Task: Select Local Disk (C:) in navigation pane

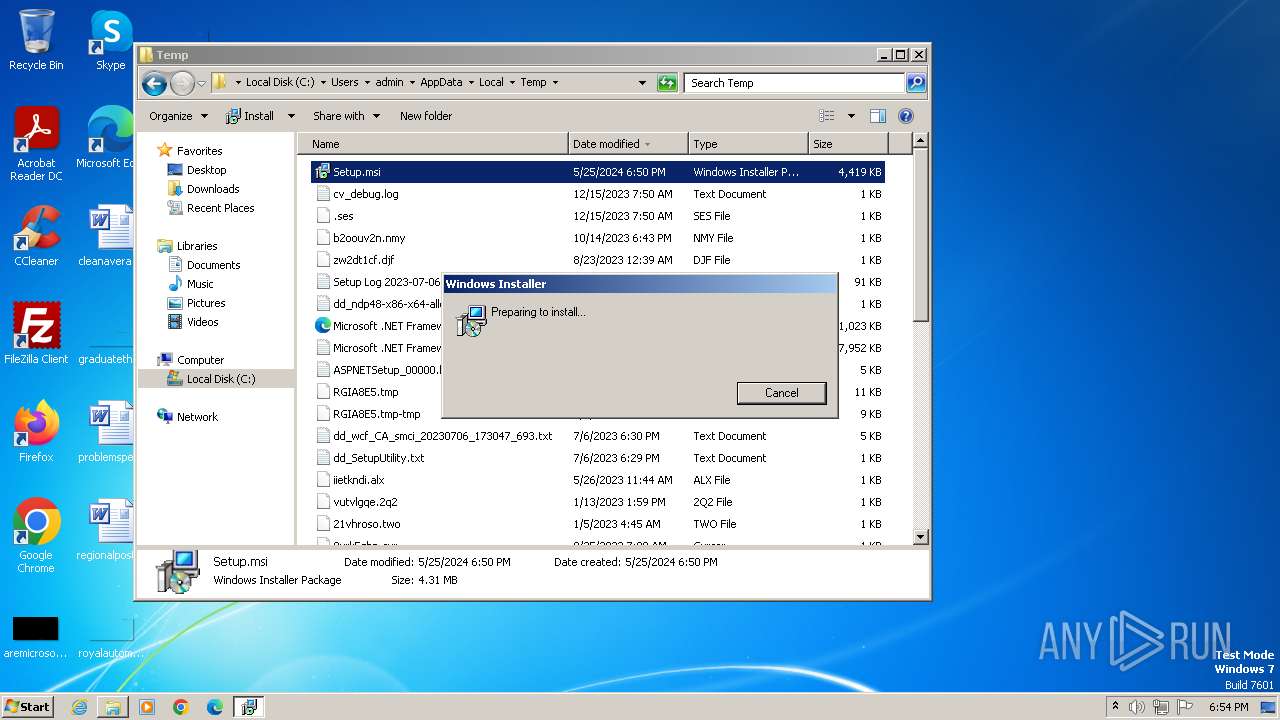Action: (220, 379)
